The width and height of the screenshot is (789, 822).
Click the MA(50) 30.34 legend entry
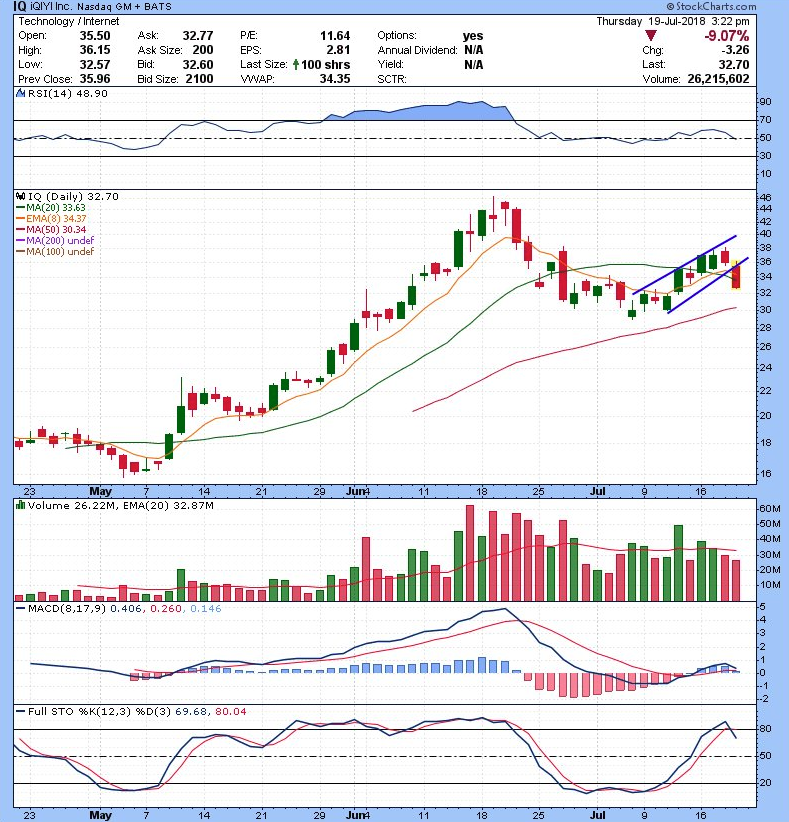51,230
